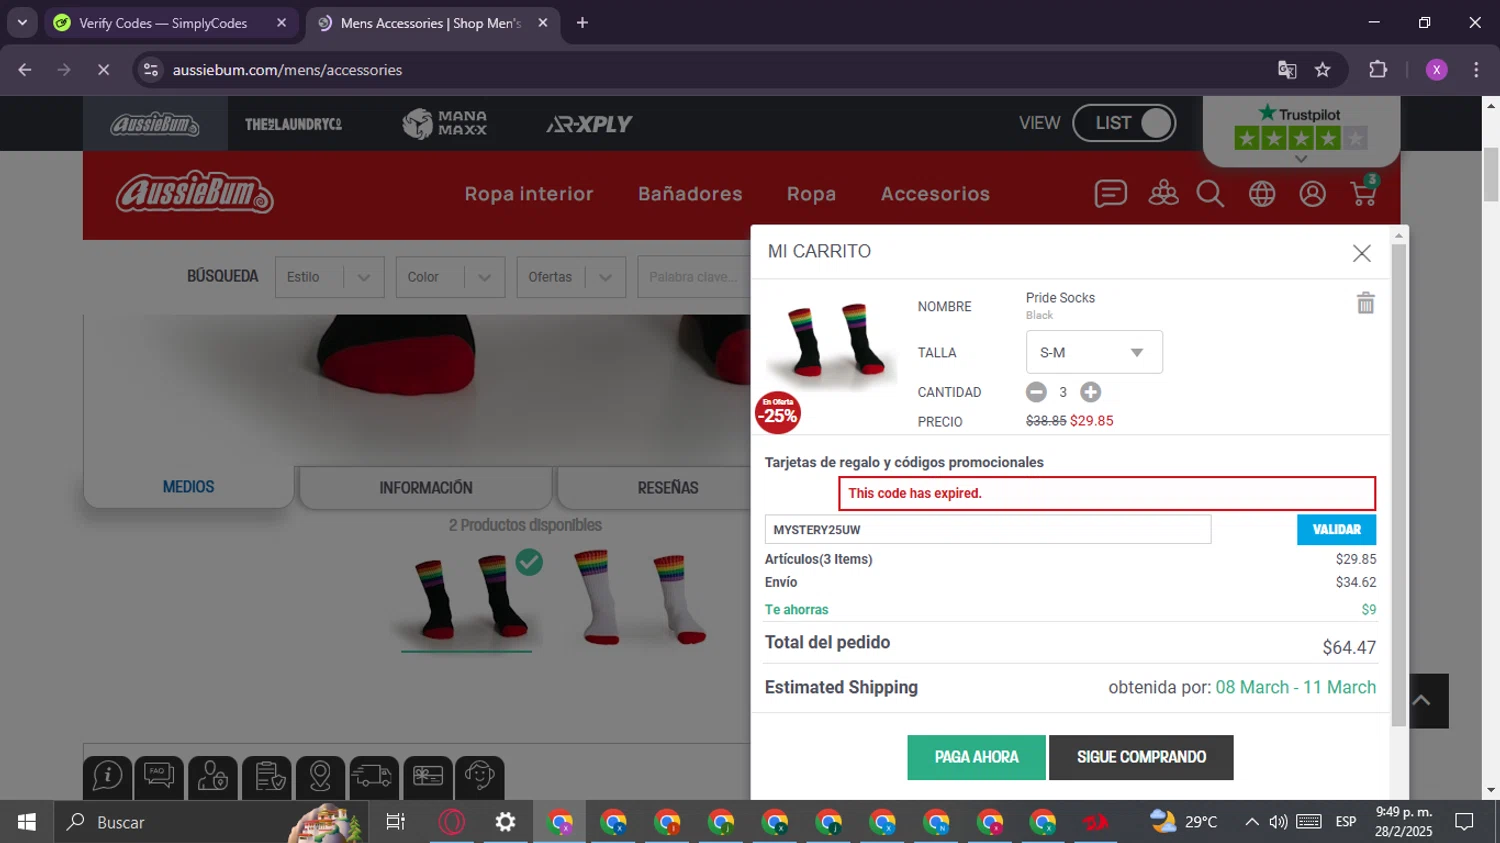Image resolution: width=1500 pixels, height=843 pixels.
Task: Increase quantity with the plus button
Action: (1090, 392)
